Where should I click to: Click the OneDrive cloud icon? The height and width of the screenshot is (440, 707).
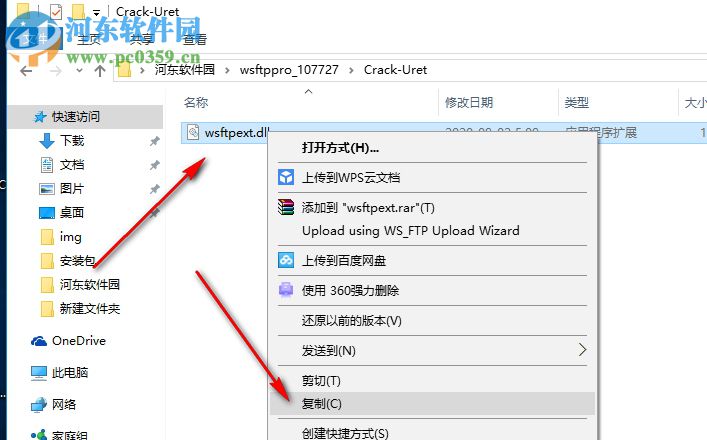39,341
